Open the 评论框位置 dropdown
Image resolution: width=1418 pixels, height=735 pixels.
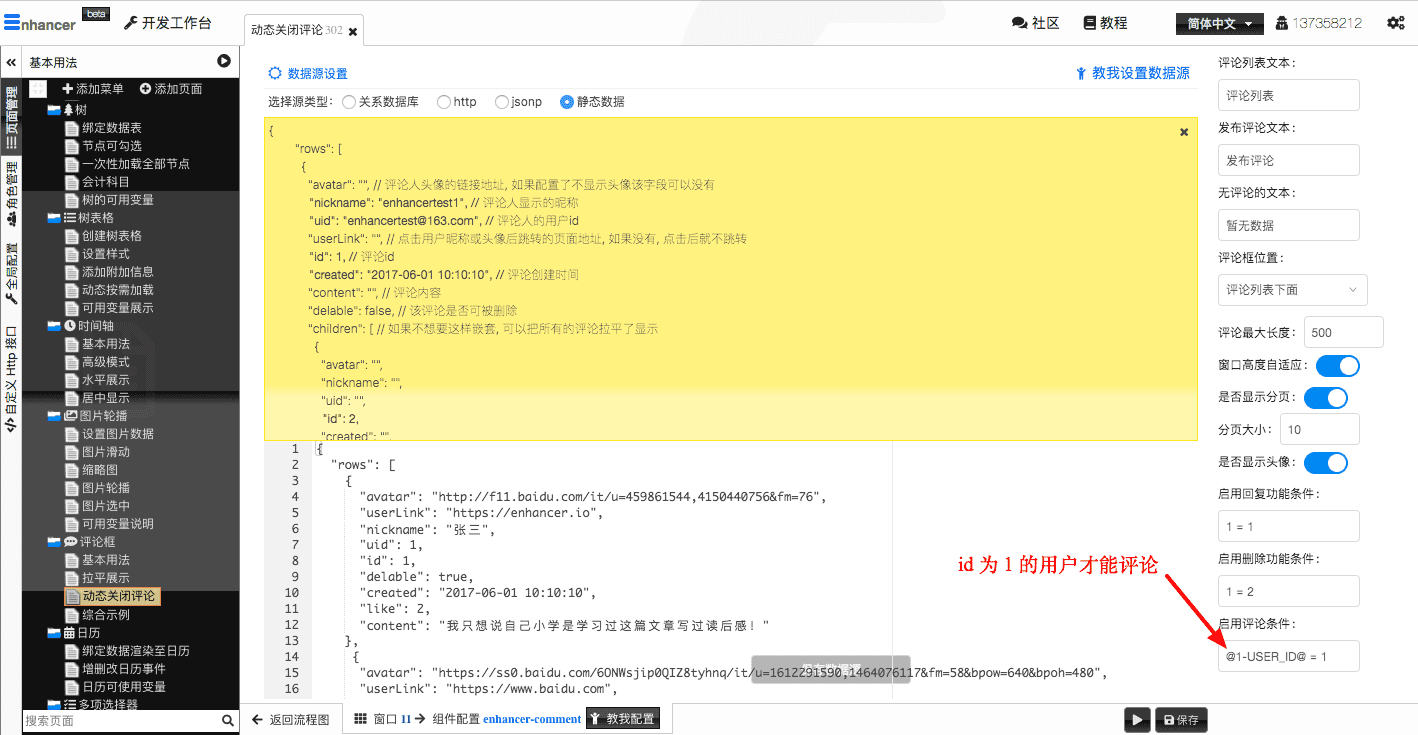pyautogui.click(x=1292, y=290)
